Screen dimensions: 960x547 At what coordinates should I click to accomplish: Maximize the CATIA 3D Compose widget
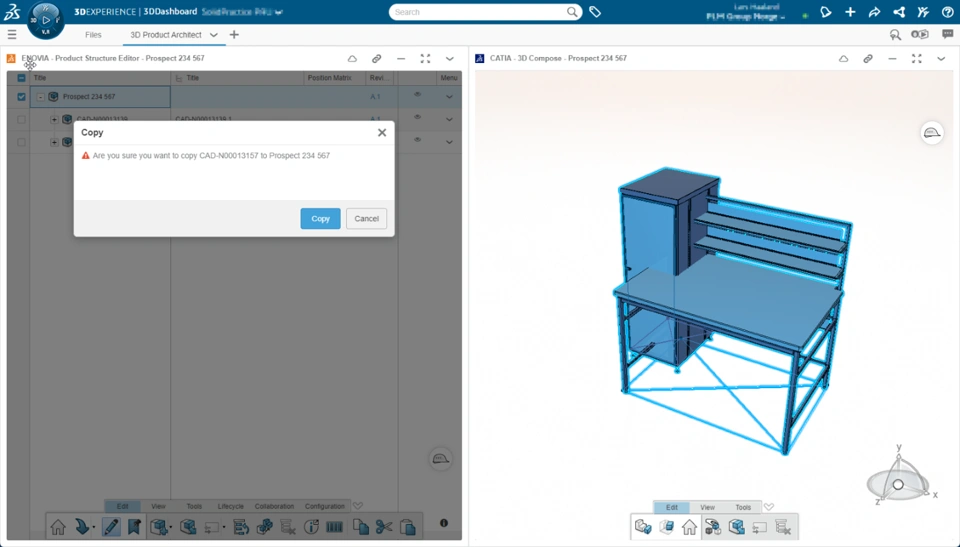[x=917, y=59]
